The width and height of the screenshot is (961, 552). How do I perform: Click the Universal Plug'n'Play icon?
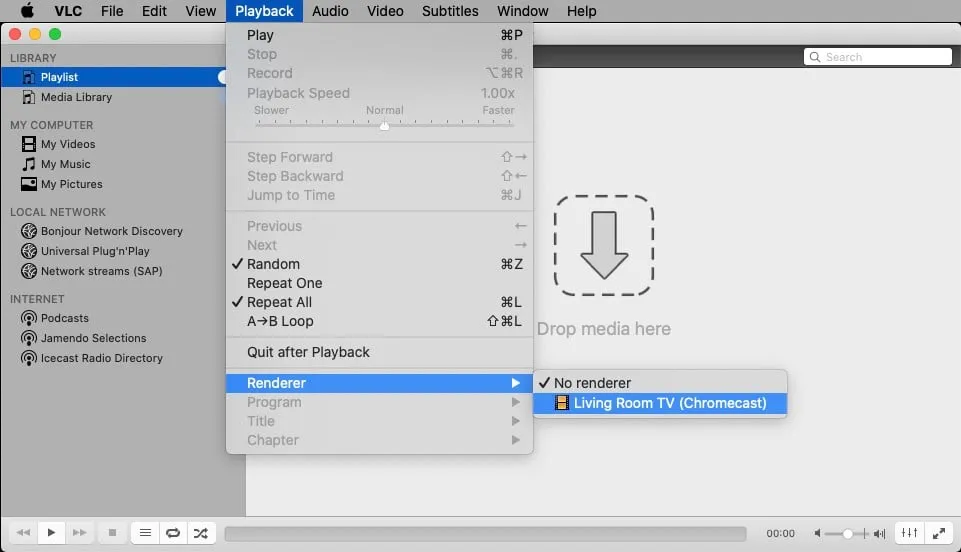[28, 251]
